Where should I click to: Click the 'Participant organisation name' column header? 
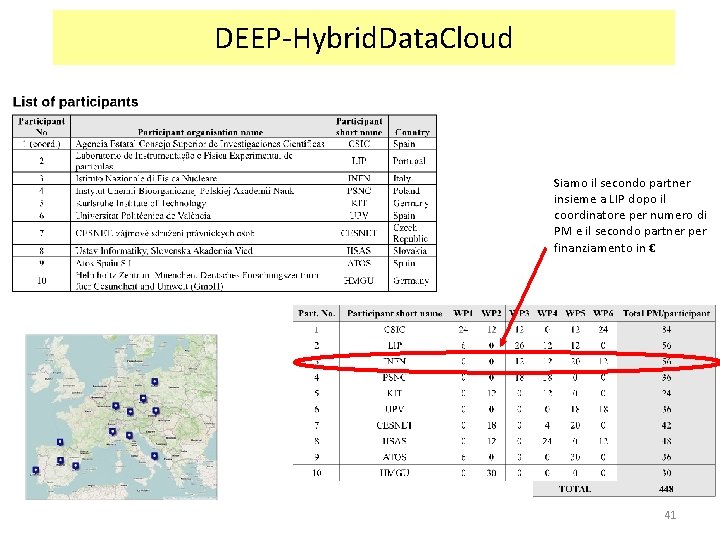200,132
